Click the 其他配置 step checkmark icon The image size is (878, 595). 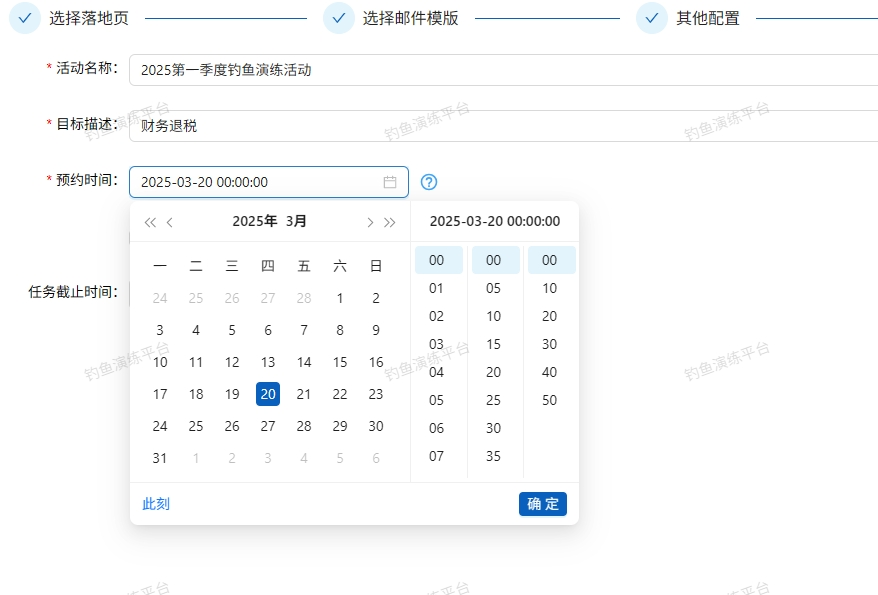[x=652, y=18]
